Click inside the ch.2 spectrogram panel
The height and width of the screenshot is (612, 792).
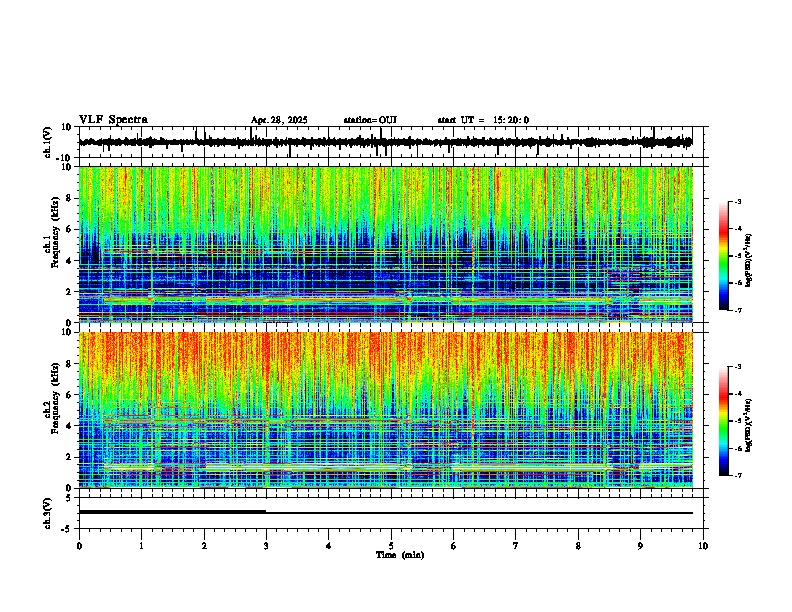385,410
